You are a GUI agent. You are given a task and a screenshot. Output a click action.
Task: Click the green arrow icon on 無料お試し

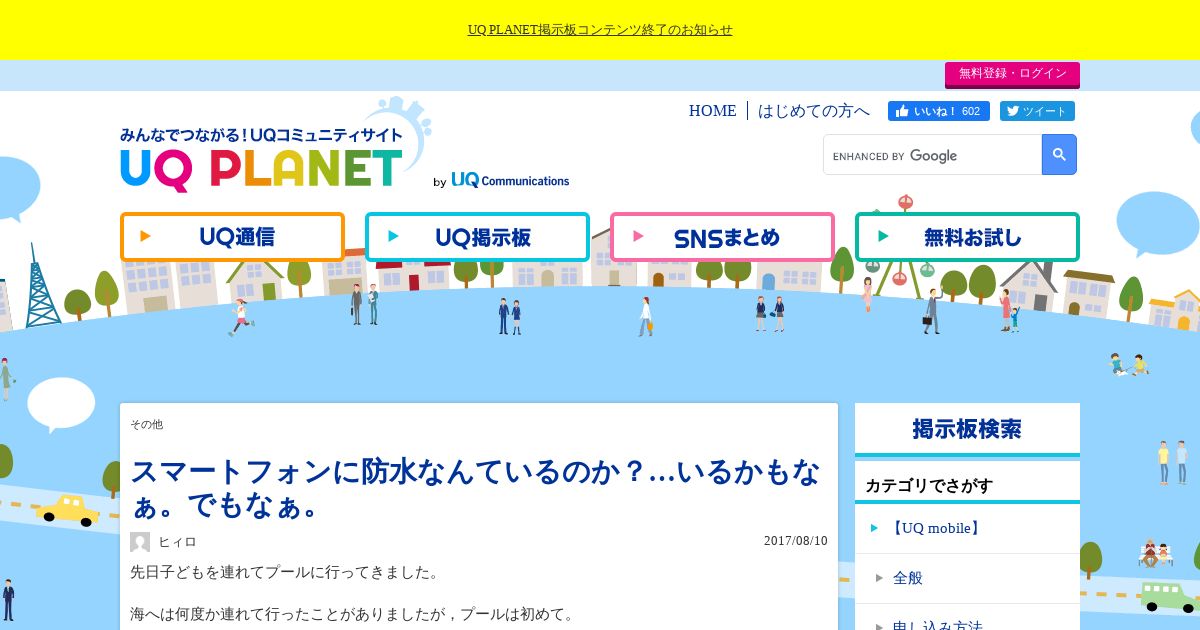[x=883, y=237]
